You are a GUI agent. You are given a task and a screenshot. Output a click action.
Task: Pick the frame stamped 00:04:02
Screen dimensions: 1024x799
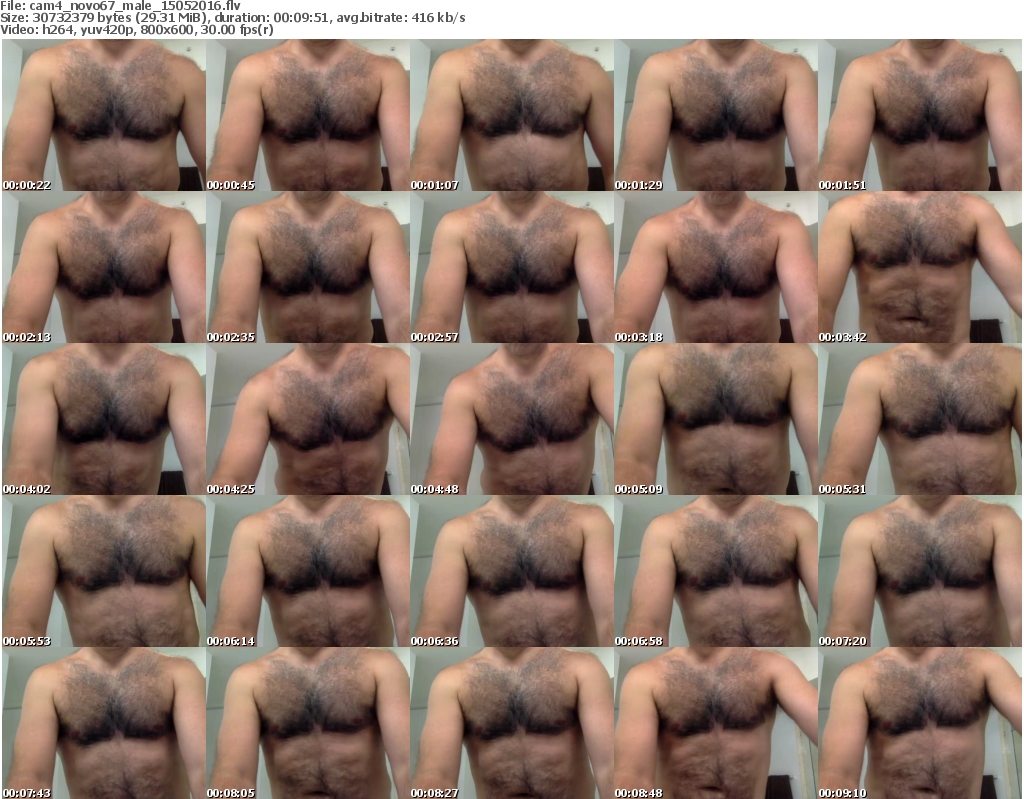[x=104, y=419]
